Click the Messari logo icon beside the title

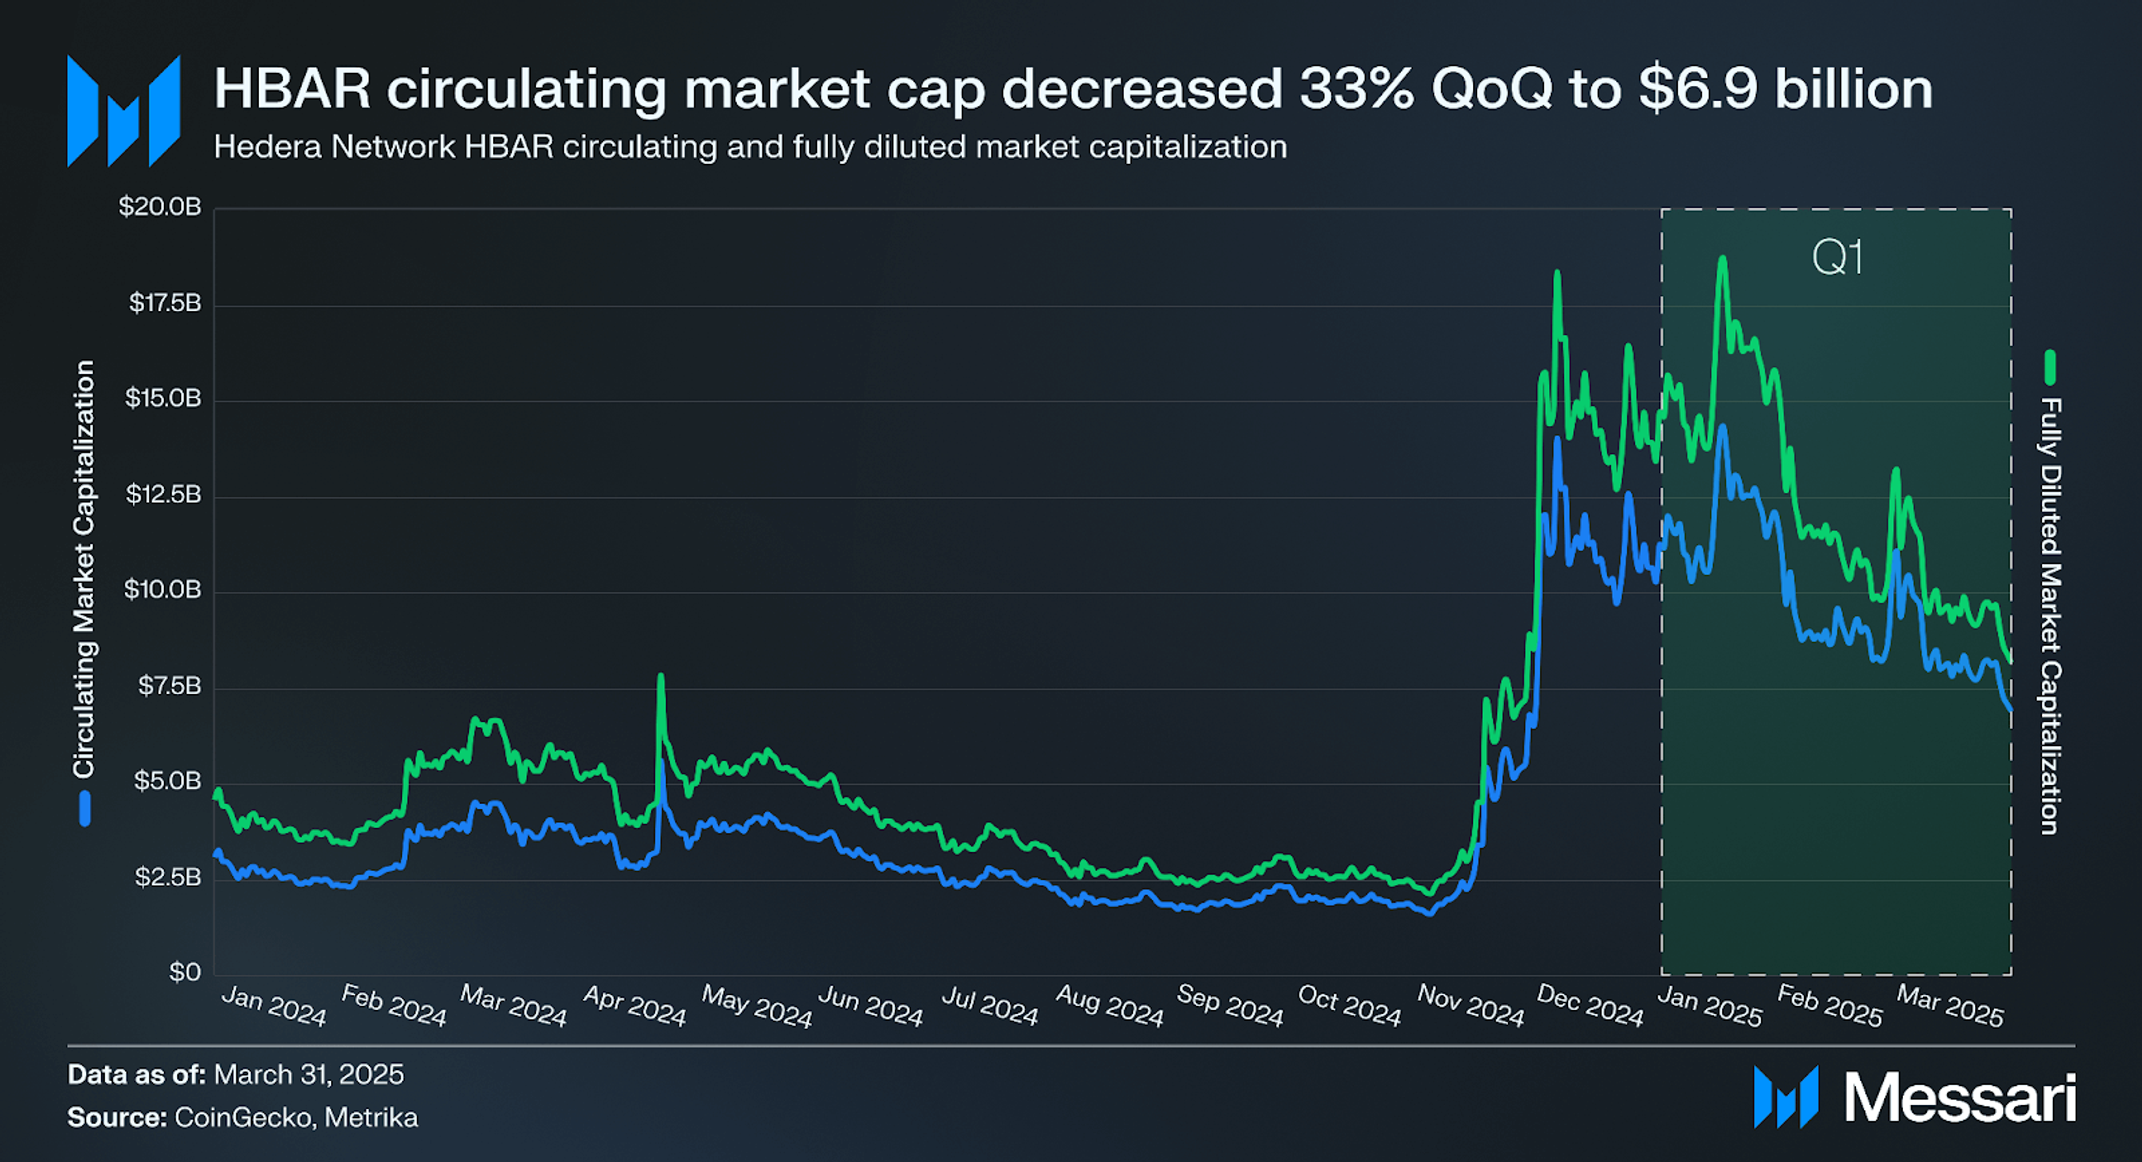tap(124, 111)
